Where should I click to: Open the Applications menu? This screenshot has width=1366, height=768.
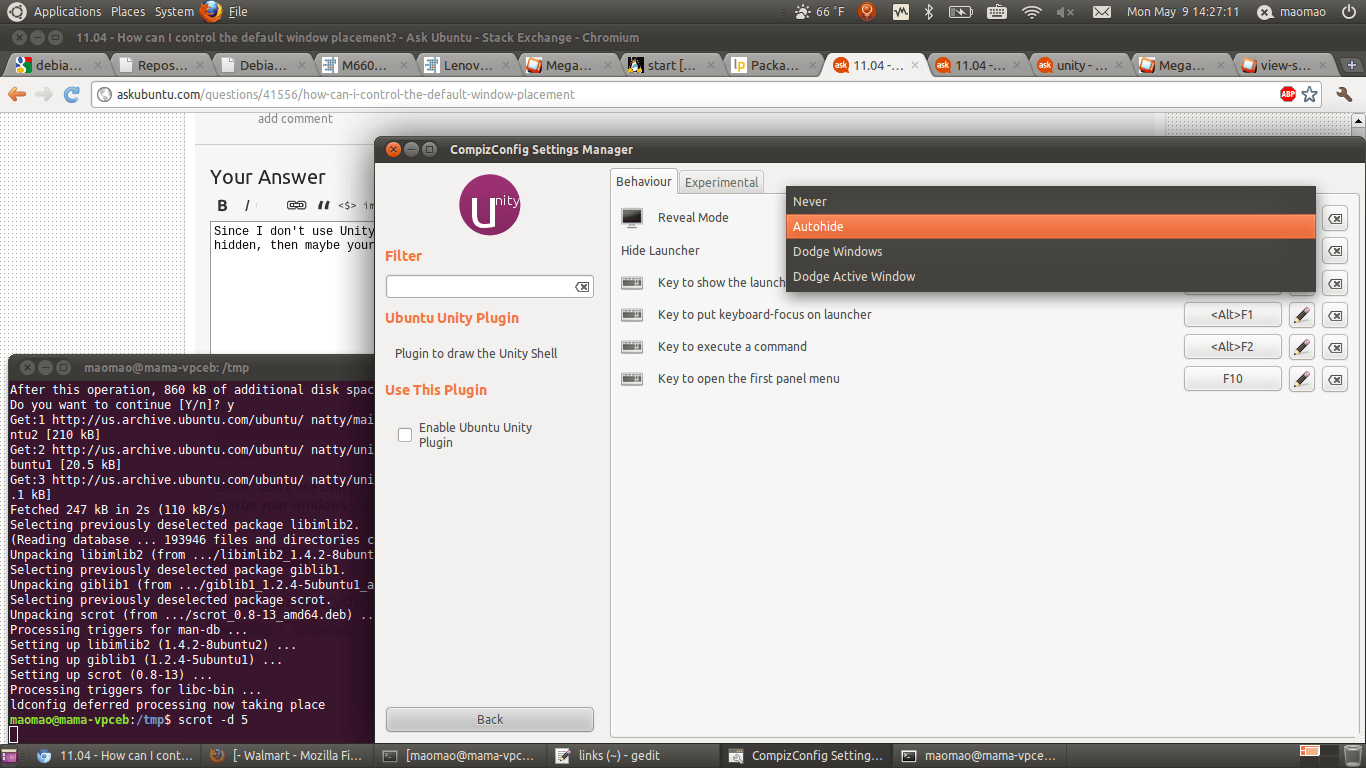pos(67,12)
